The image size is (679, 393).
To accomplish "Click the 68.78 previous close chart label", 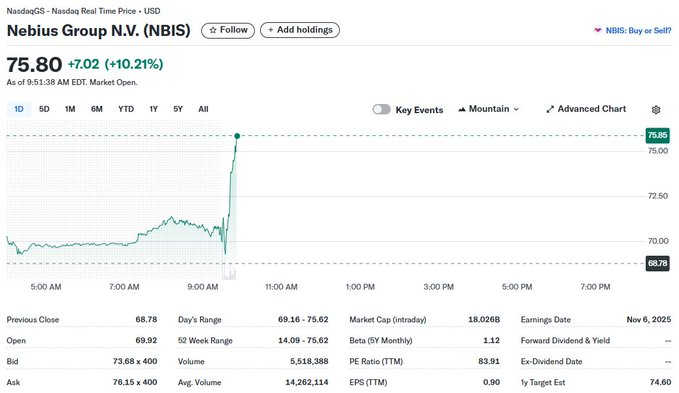I will pyautogui.click(x=657, y=263).
